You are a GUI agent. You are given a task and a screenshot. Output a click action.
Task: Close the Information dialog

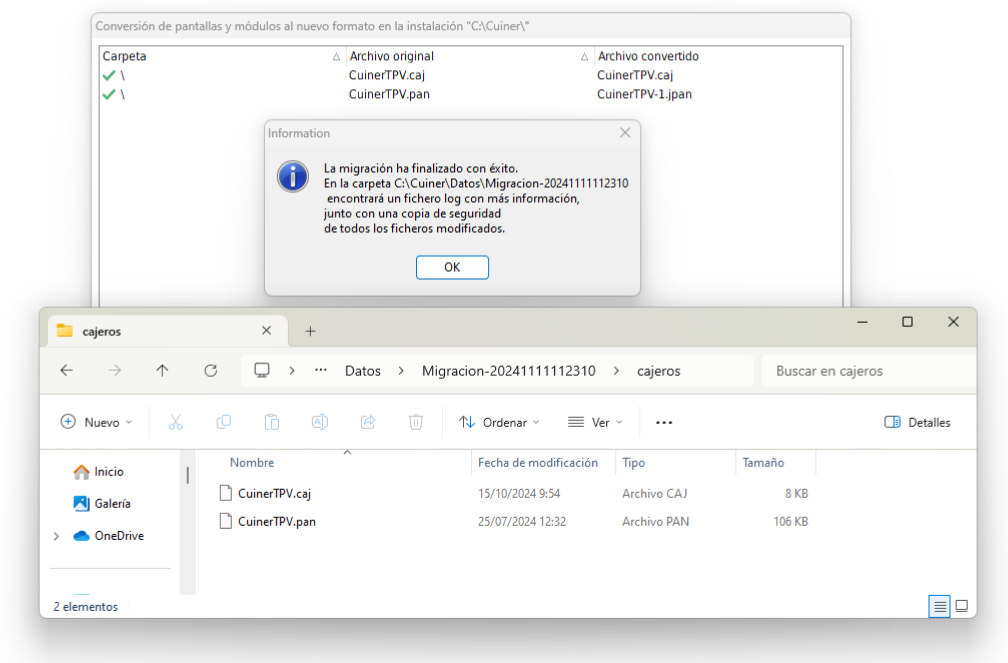[625, 132]
